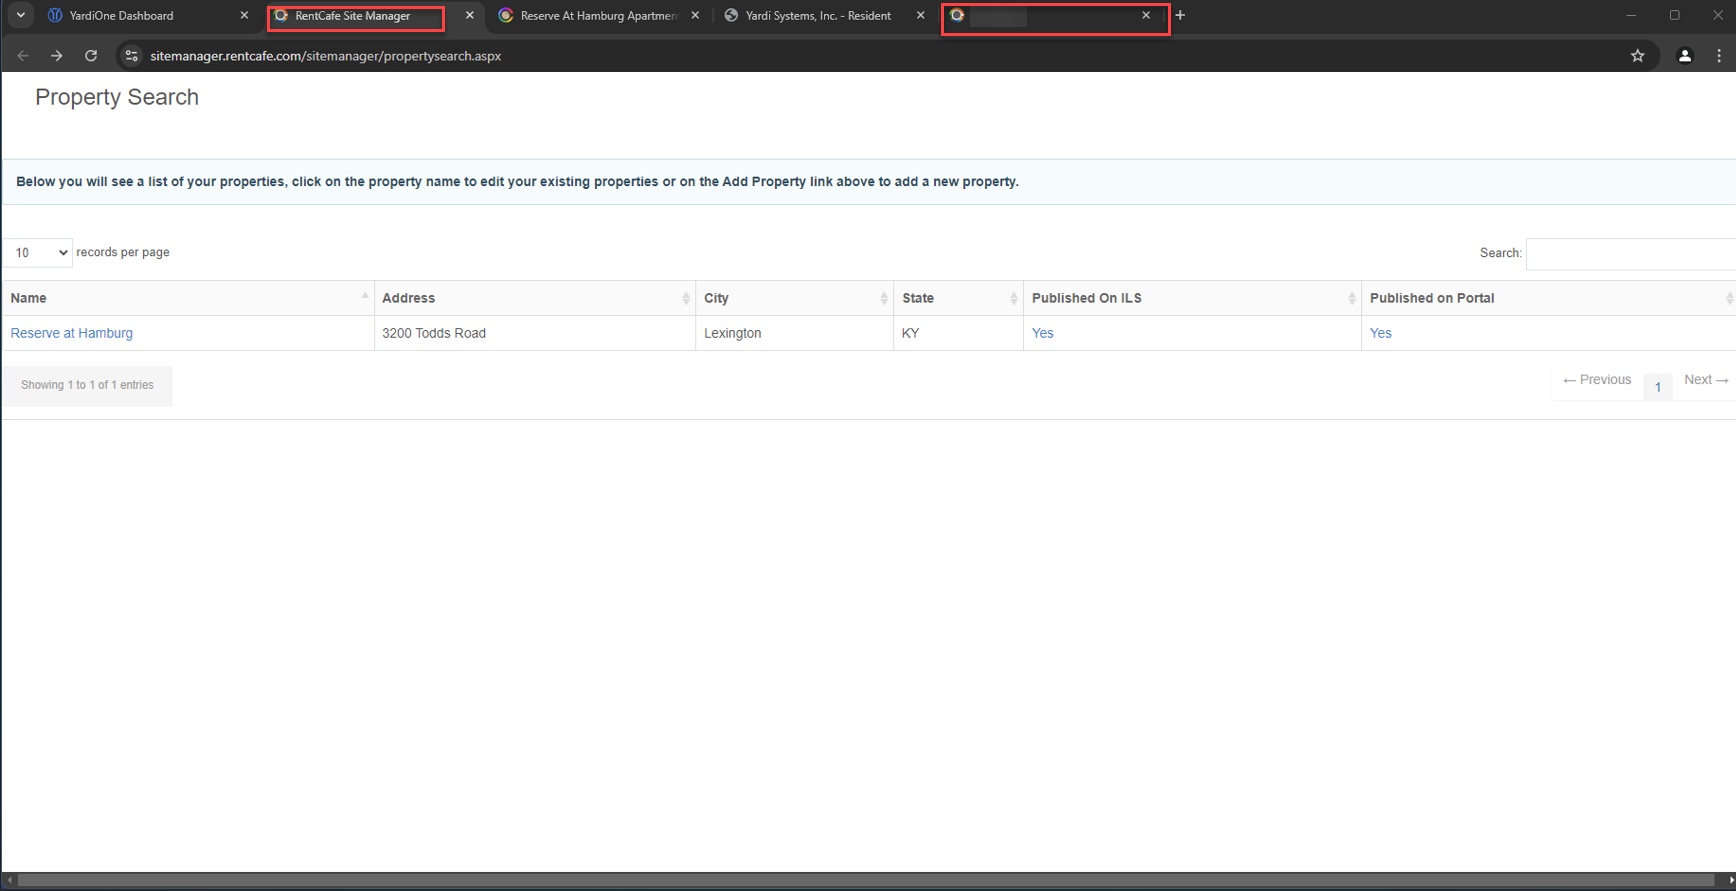Viewport: 1736px width, 891px height.
Task: Bookmark this page with star icon
Action: coord(1637,56)
